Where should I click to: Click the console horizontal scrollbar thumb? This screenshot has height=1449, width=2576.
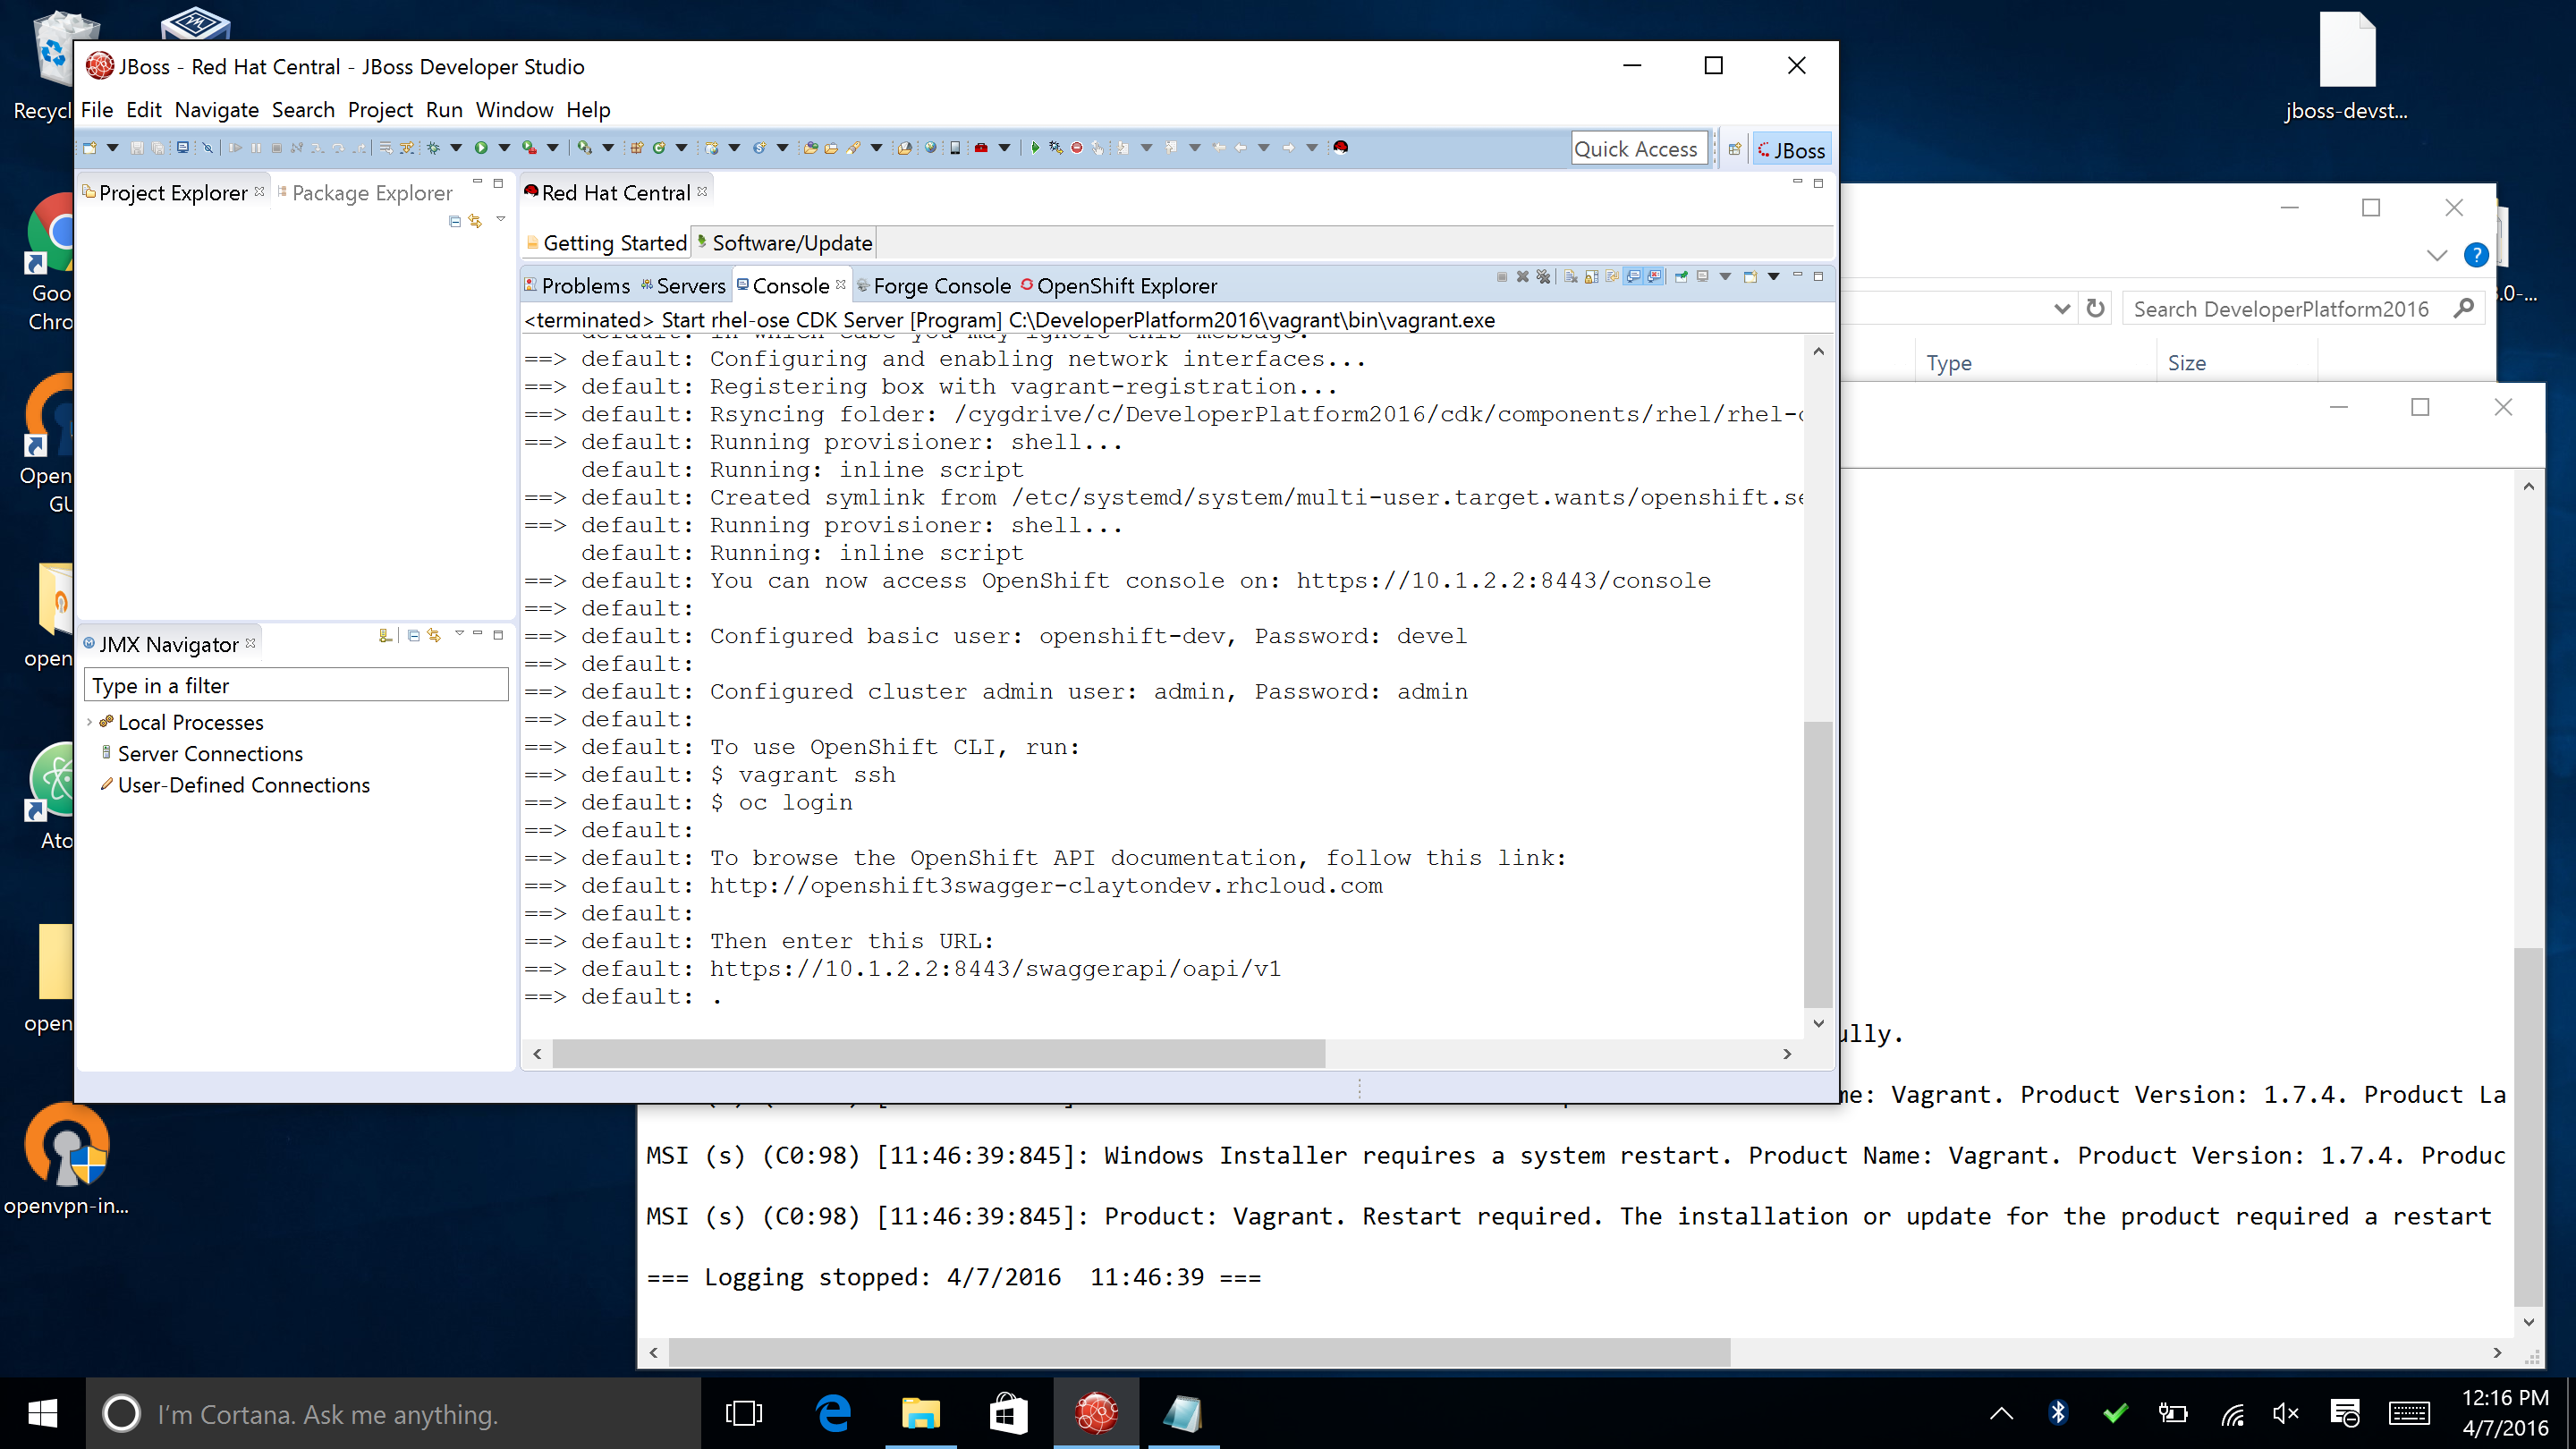point(938,1053)
